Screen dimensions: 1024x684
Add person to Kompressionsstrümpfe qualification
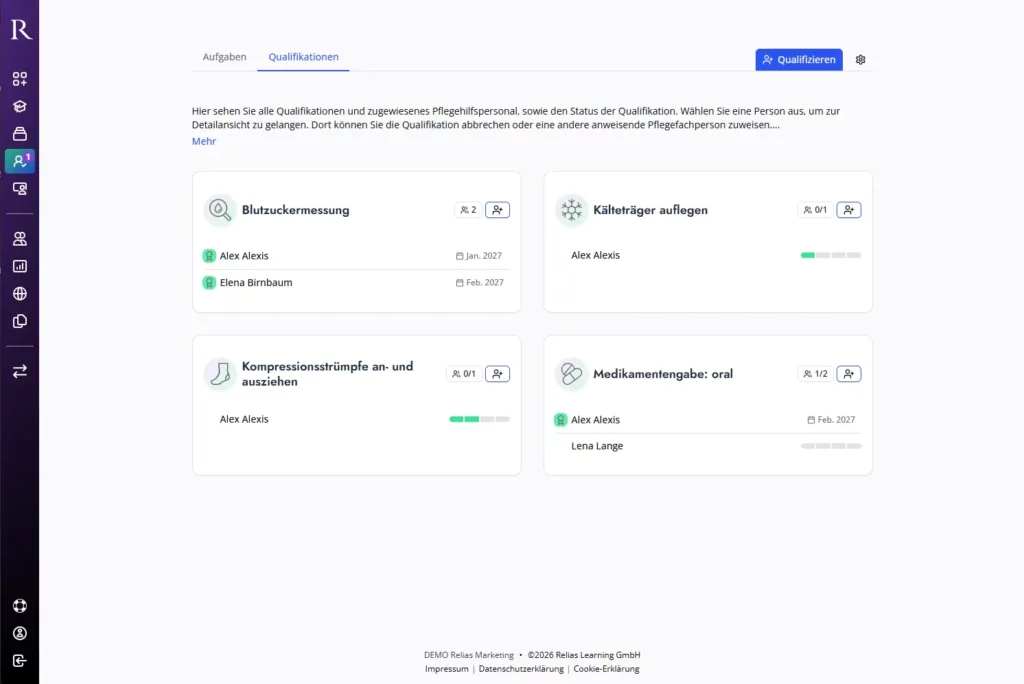[x=498, y=374]
